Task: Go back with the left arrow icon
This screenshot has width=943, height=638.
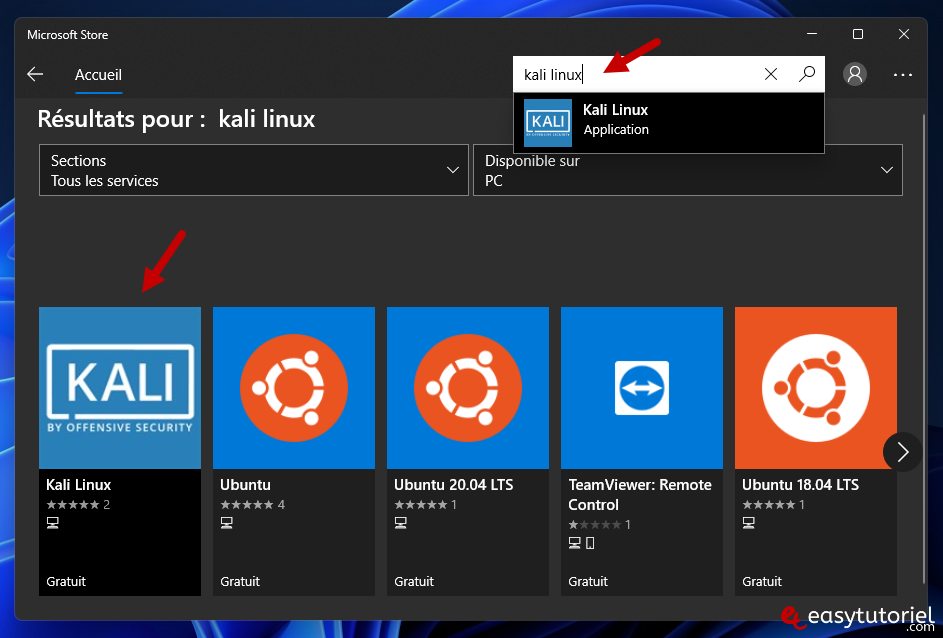Action: [35, 75]
